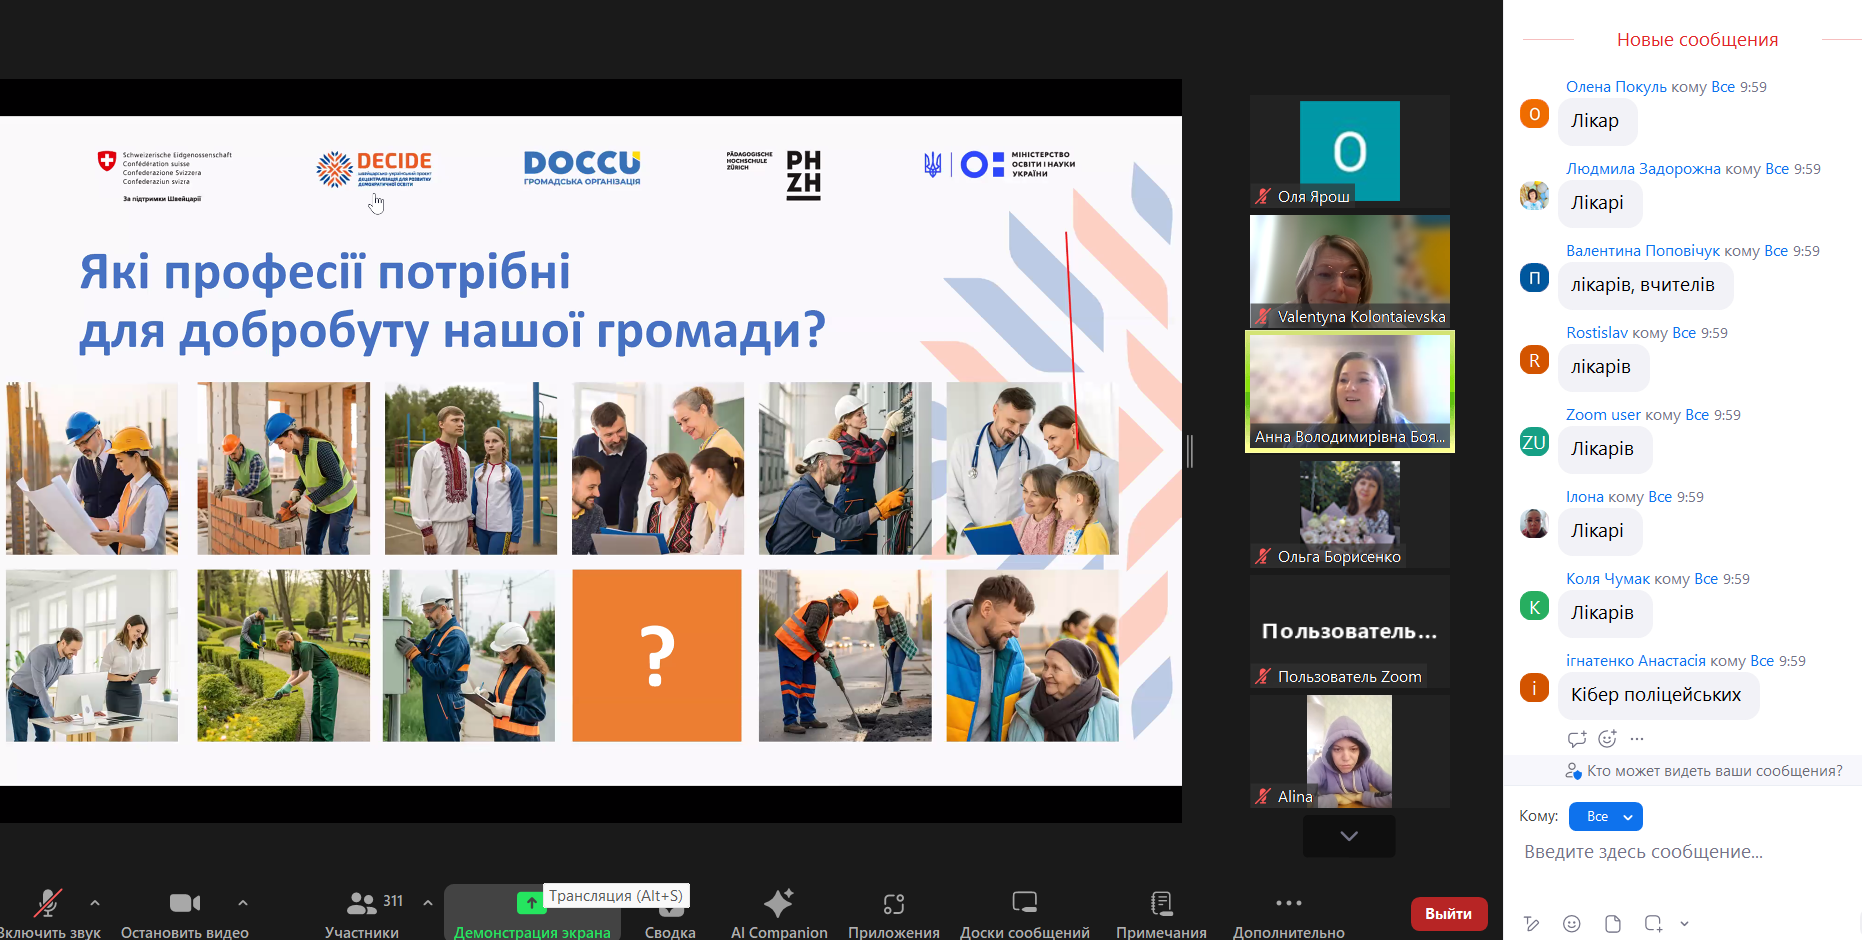1862x940 pixels.
Task: Open text formatting icon in chat
Action: (x=1531, y=923)
